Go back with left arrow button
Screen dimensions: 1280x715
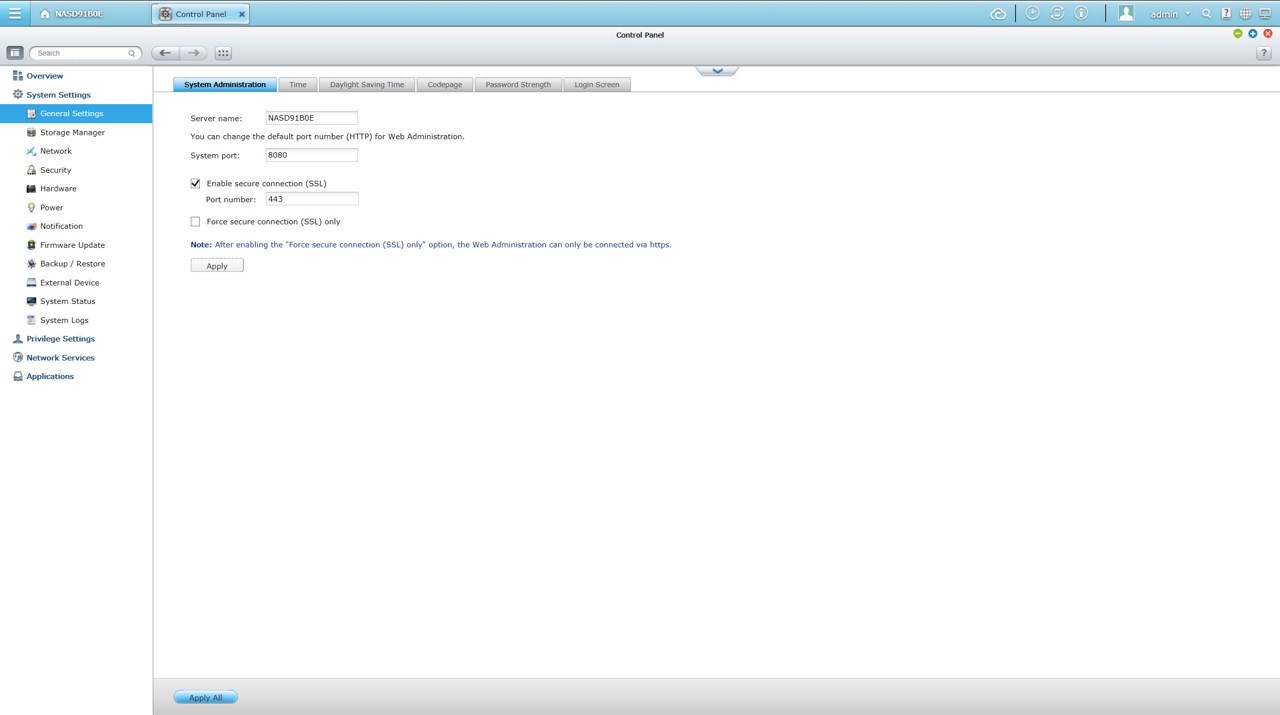click(x=165, y=53)
